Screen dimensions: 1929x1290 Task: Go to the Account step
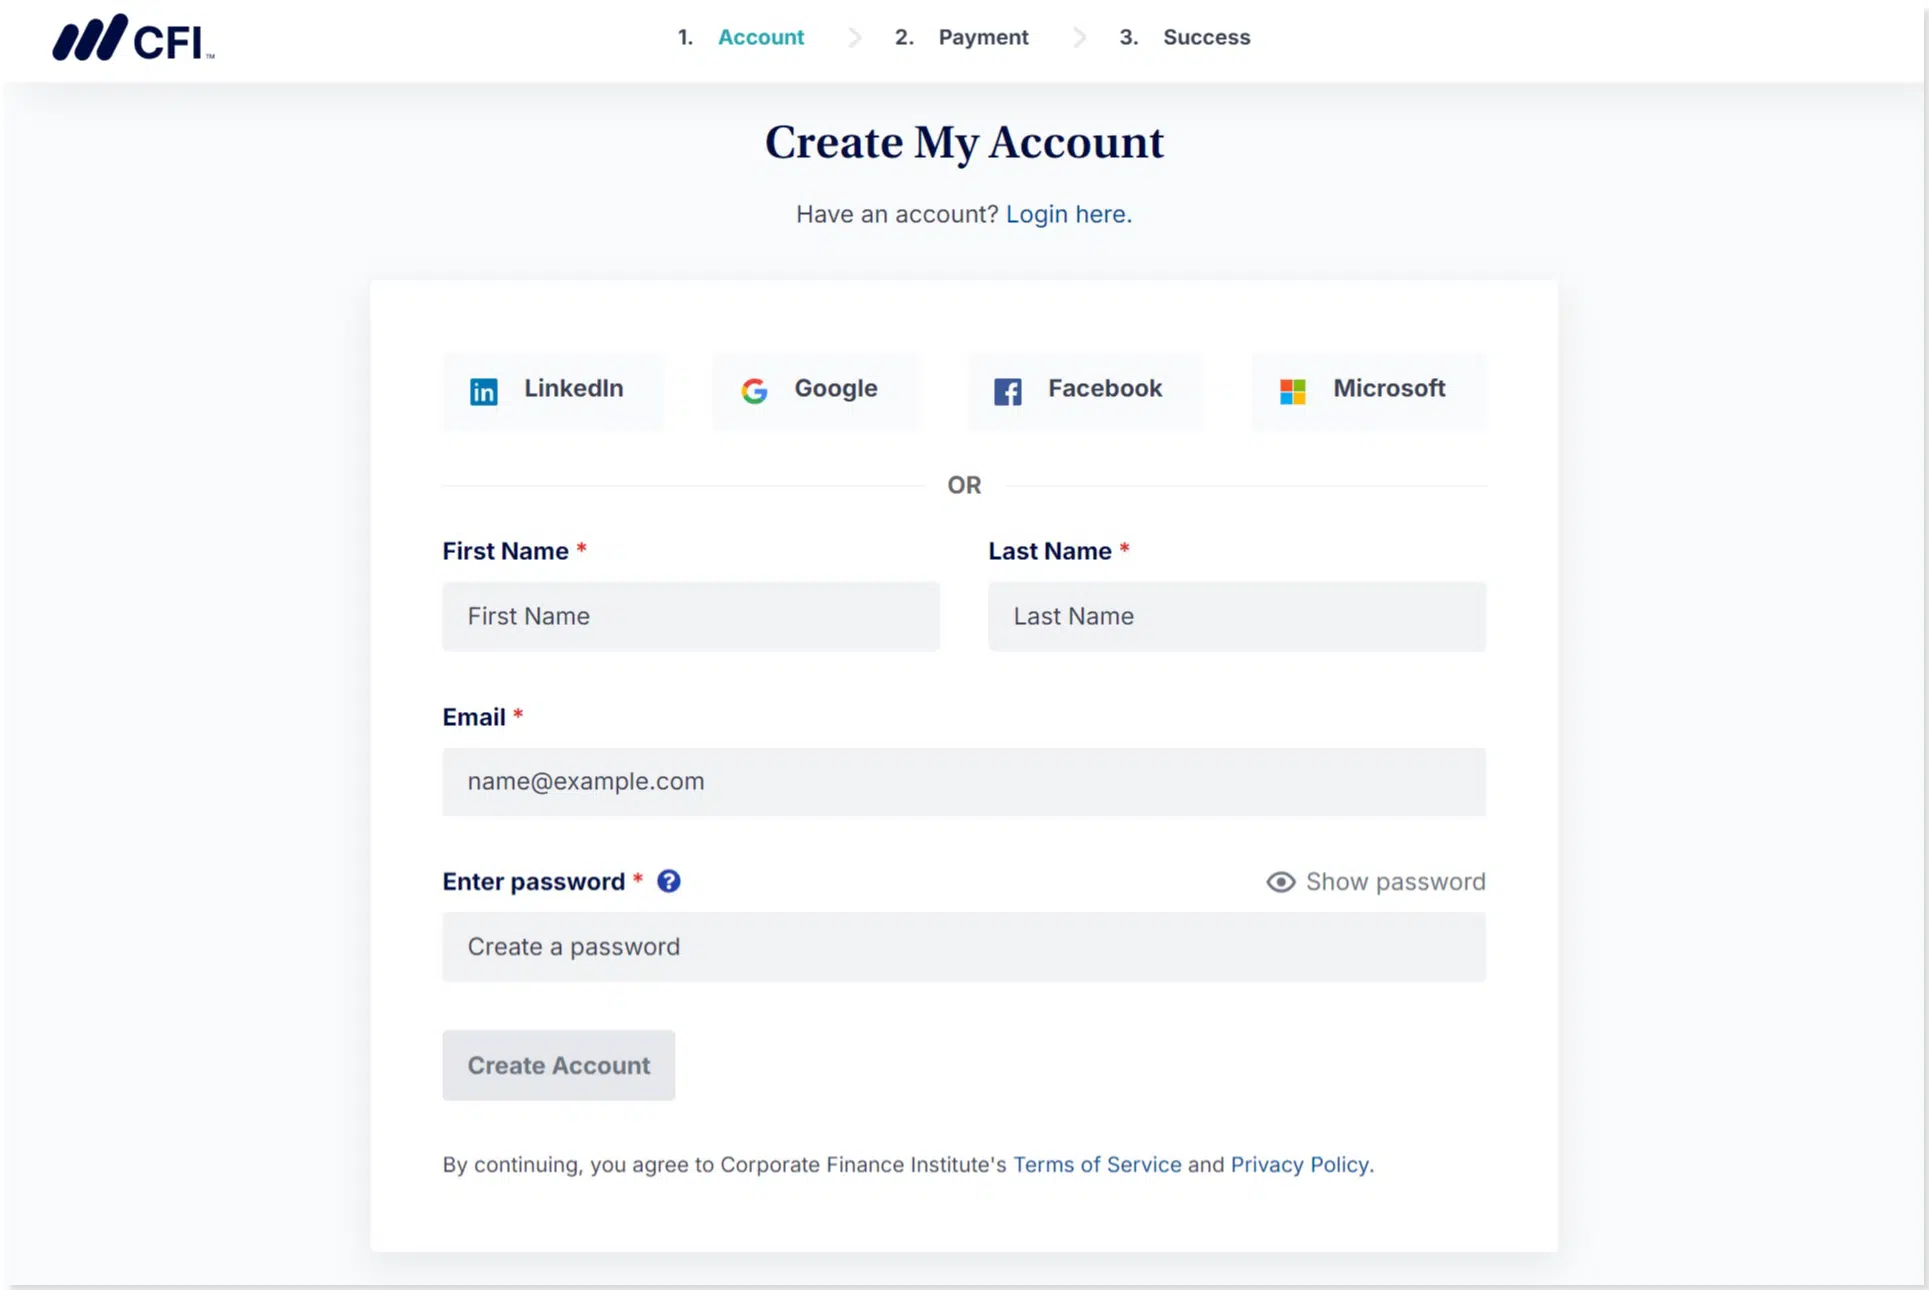[x=760, y=37]
